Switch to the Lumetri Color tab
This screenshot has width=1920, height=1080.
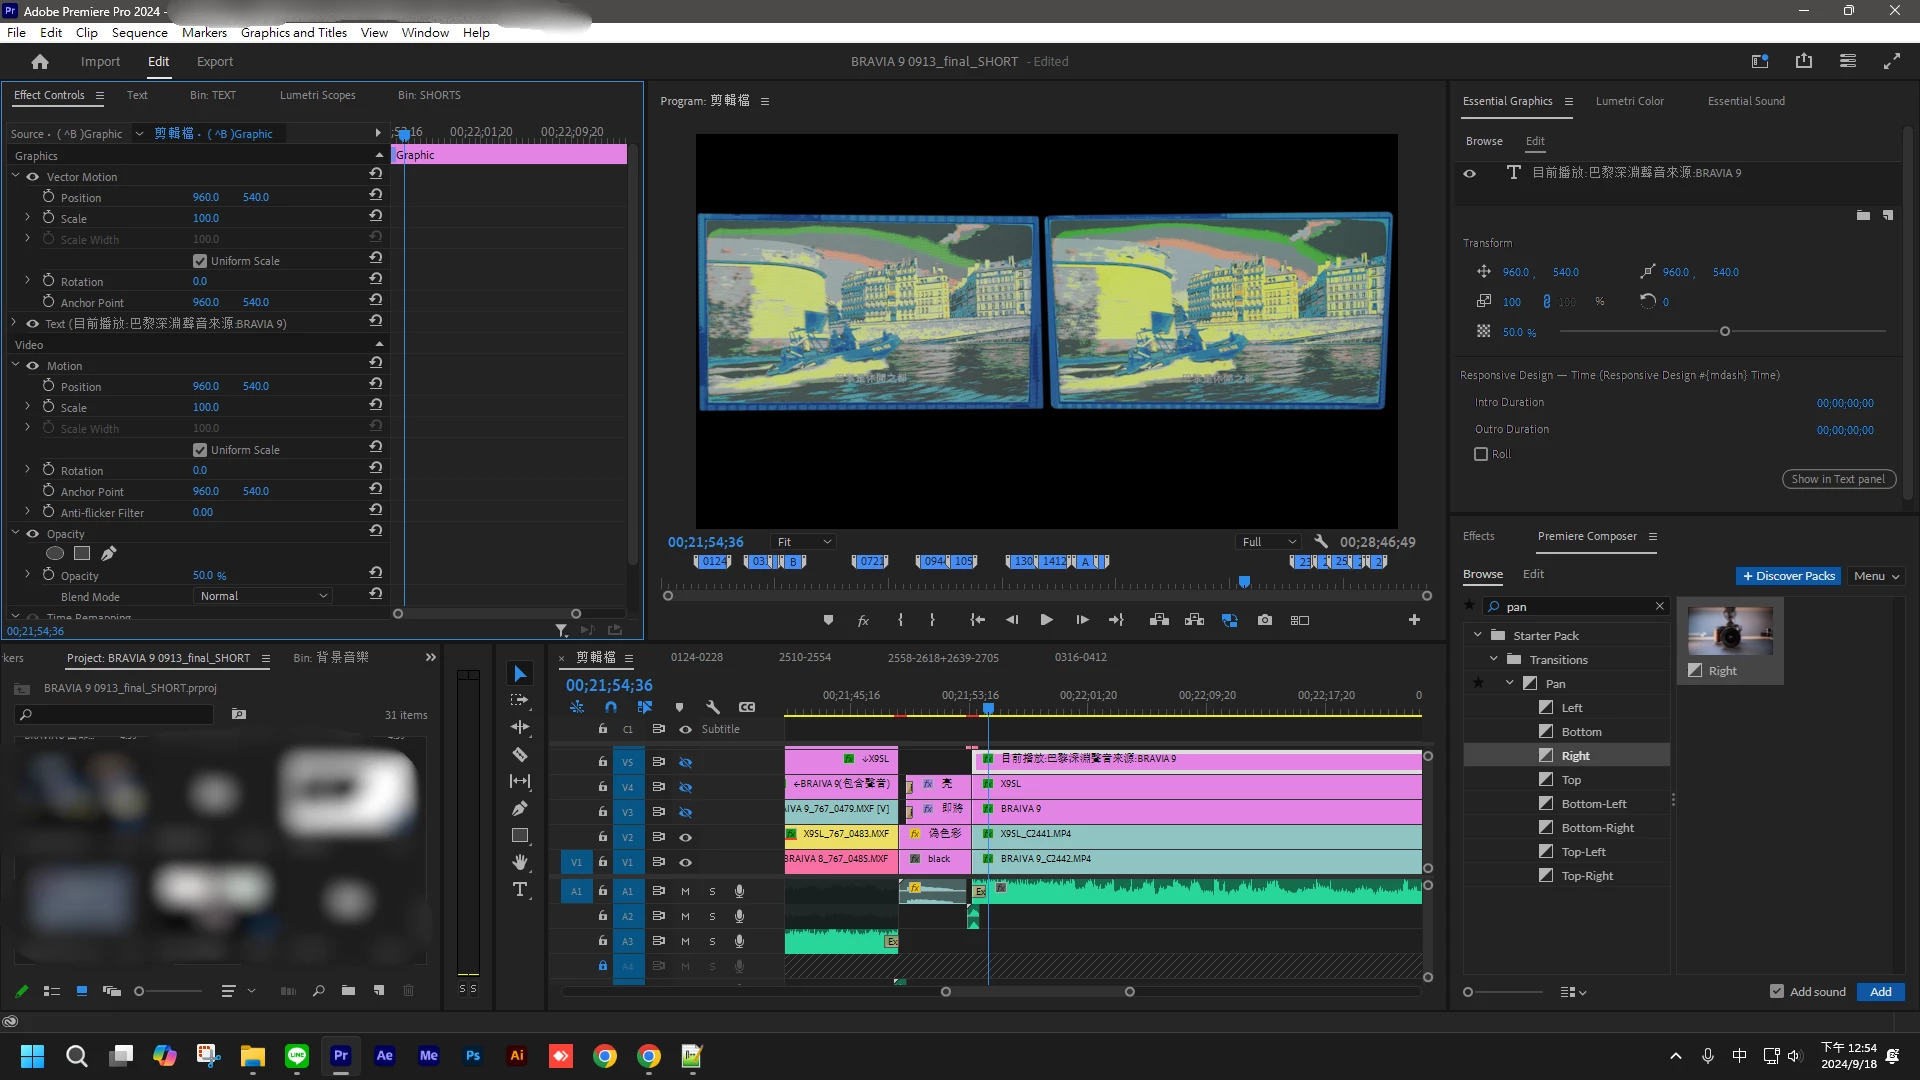(x=1629, y=101)
